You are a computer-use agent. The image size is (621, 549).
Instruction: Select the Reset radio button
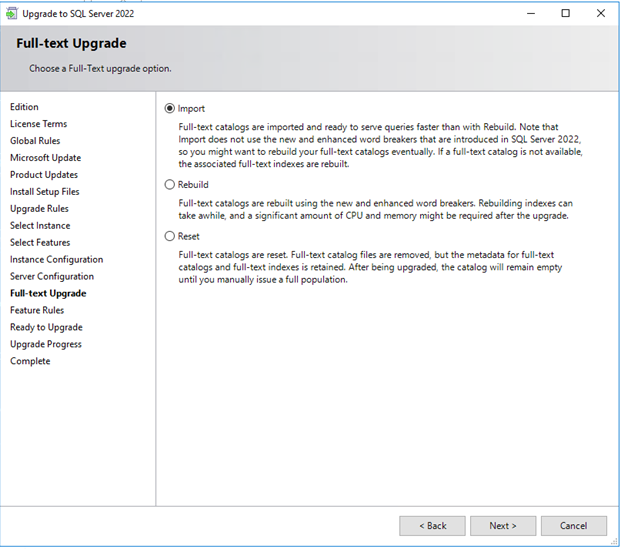pyautogui.click(x=170, y=236)
